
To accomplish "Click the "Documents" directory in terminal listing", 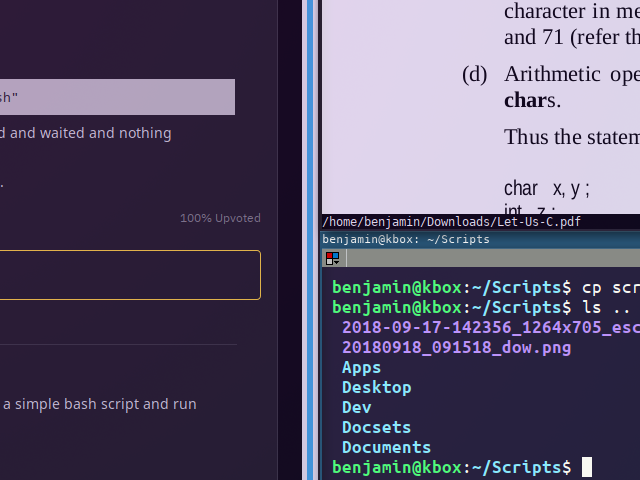I will pos(386,447).
